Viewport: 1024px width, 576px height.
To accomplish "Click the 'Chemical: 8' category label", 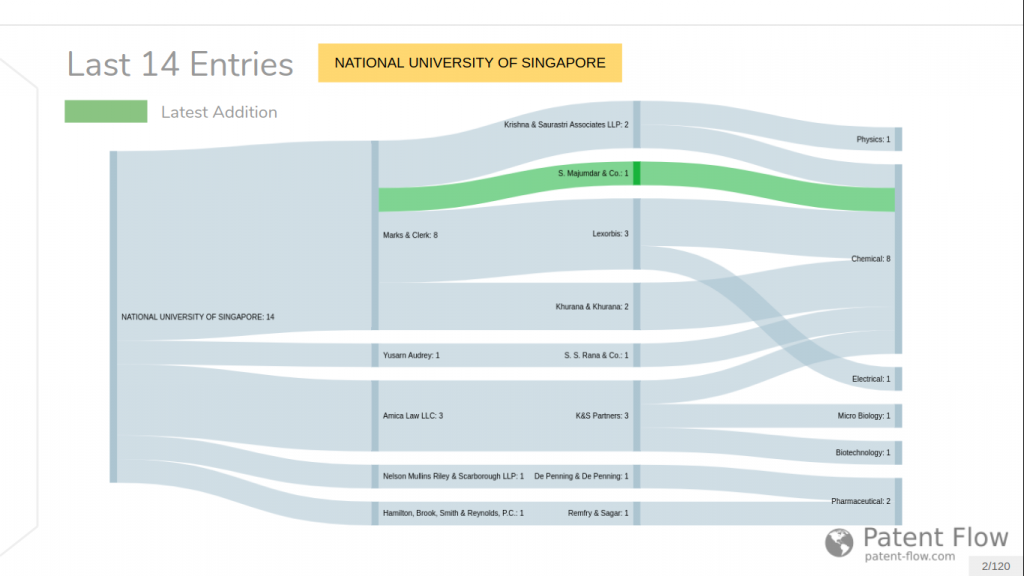I will 871,259.
